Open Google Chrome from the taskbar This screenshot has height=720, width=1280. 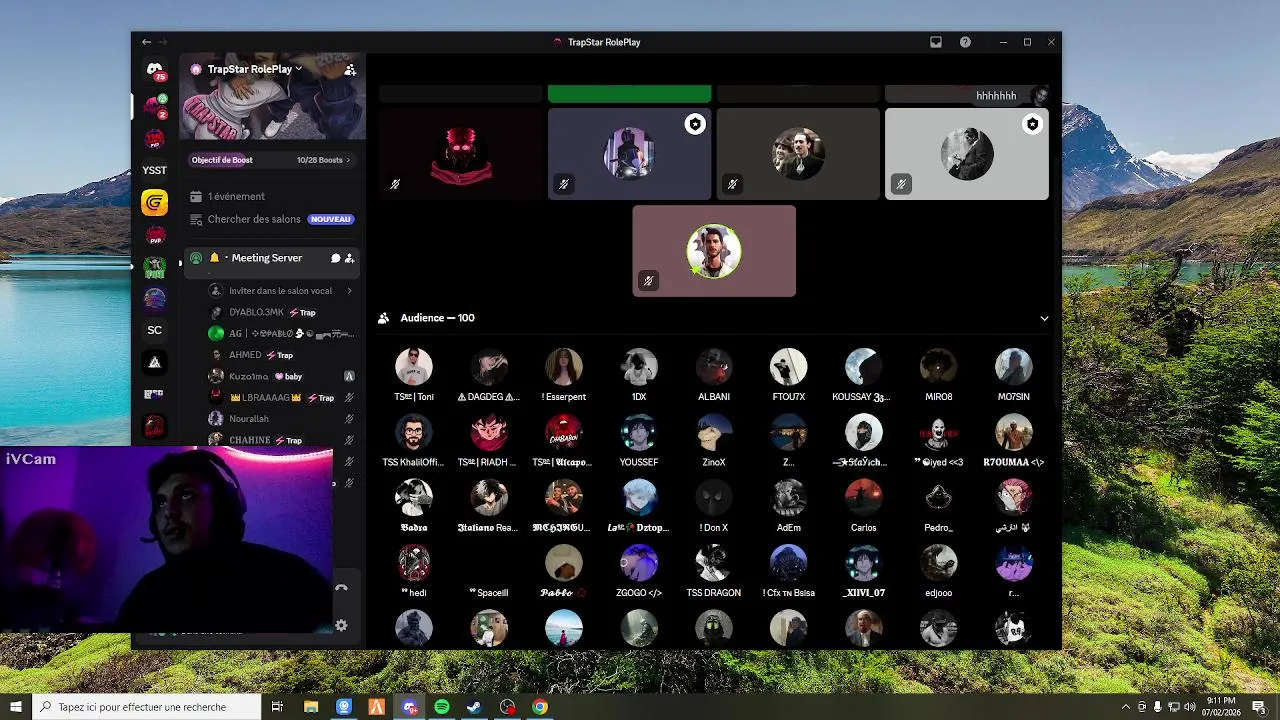click(x=540, y=707)
